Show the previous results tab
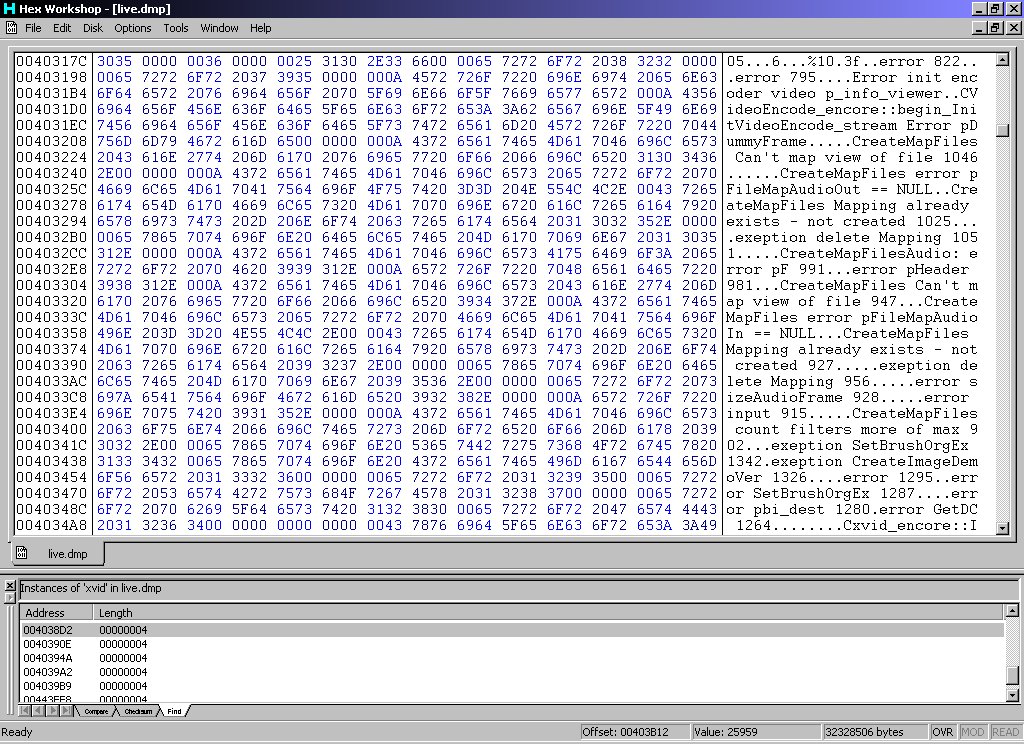This screenshot has height=744, width=1024. click(x=37, y=711)
